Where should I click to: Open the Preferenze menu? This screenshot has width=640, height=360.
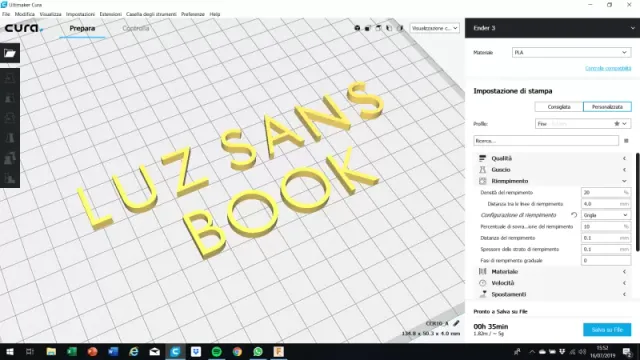click(x=193, y=14)
